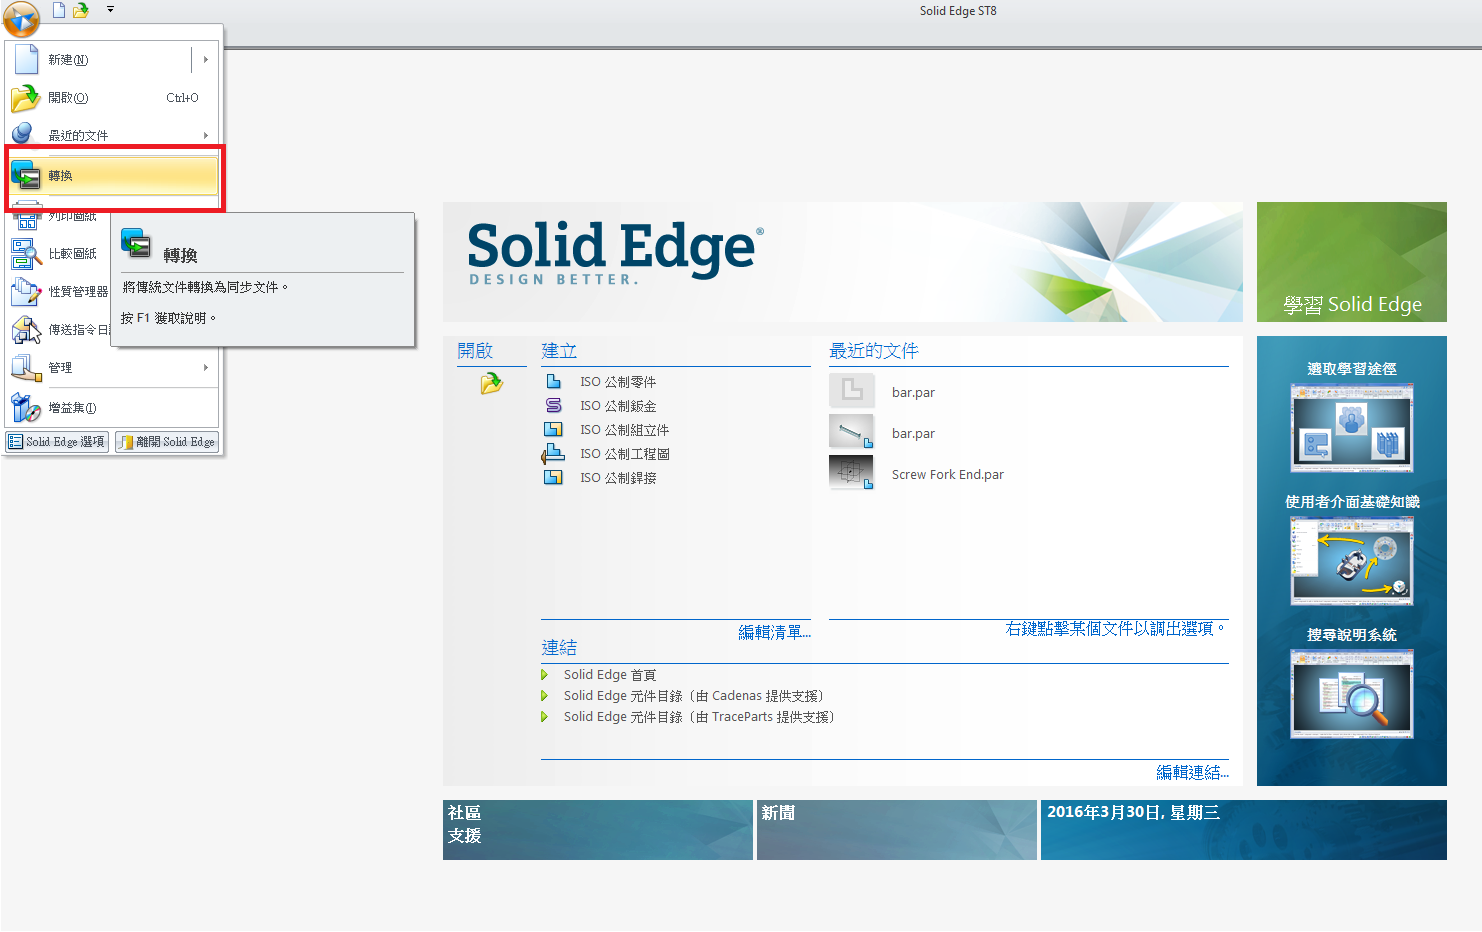
Task: Open 最近的文件 recent documents menu item
Action: (x=113, y=135)
